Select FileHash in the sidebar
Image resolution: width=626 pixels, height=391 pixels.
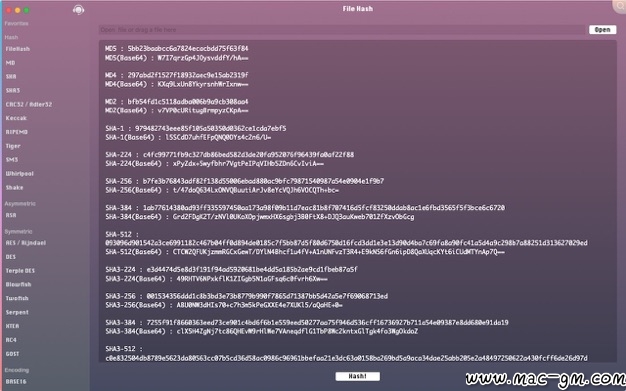pyautogui.click(x=18, y=49)
